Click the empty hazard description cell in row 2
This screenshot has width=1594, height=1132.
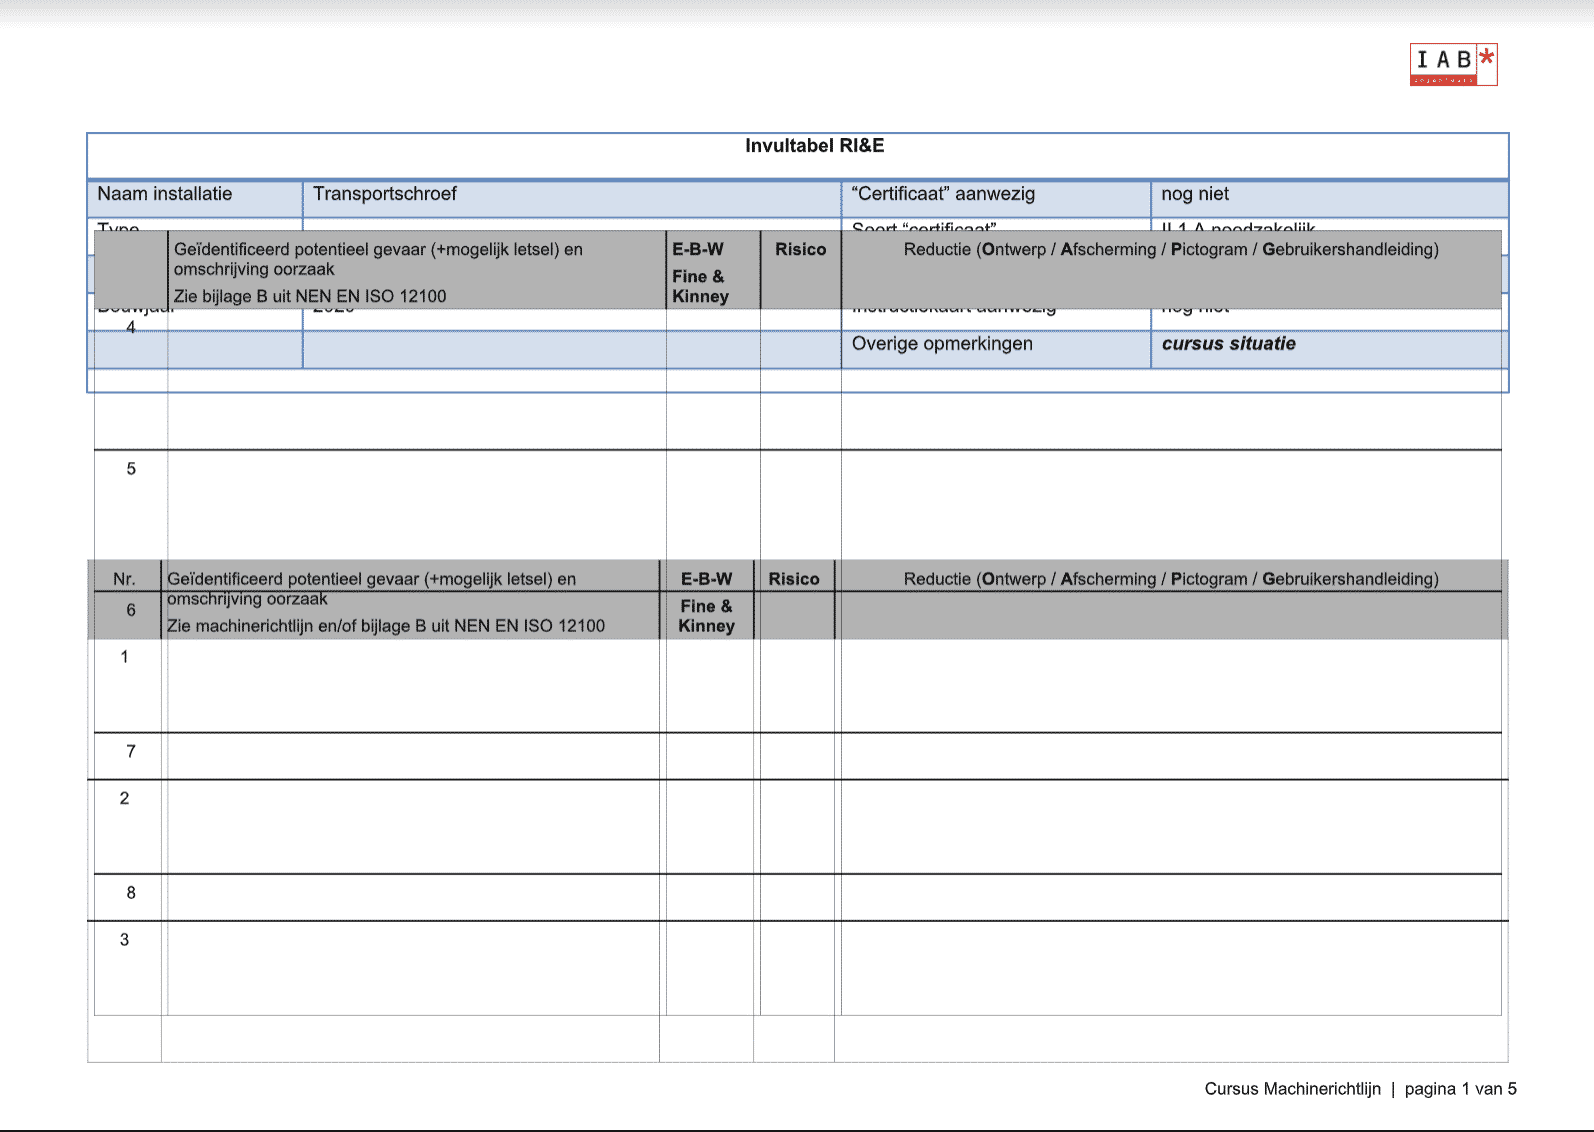pyautogui.click(x=410, y=825)
